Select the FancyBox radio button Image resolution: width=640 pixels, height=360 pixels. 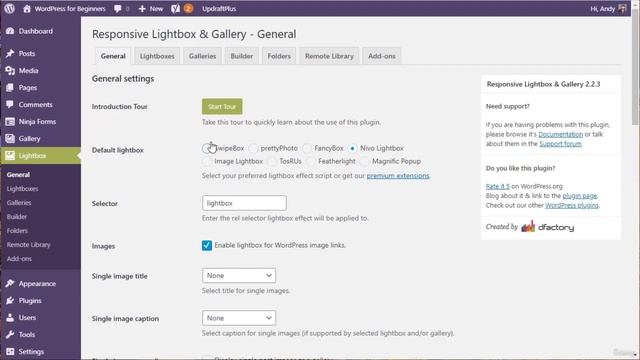point(307,148)
